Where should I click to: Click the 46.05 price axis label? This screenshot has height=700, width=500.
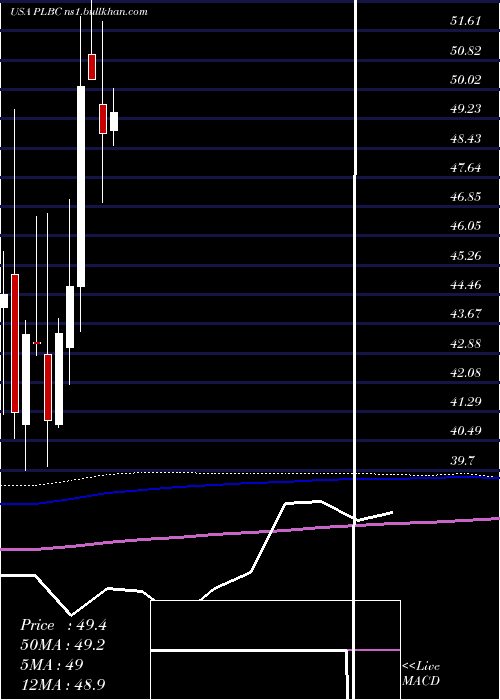466,226
